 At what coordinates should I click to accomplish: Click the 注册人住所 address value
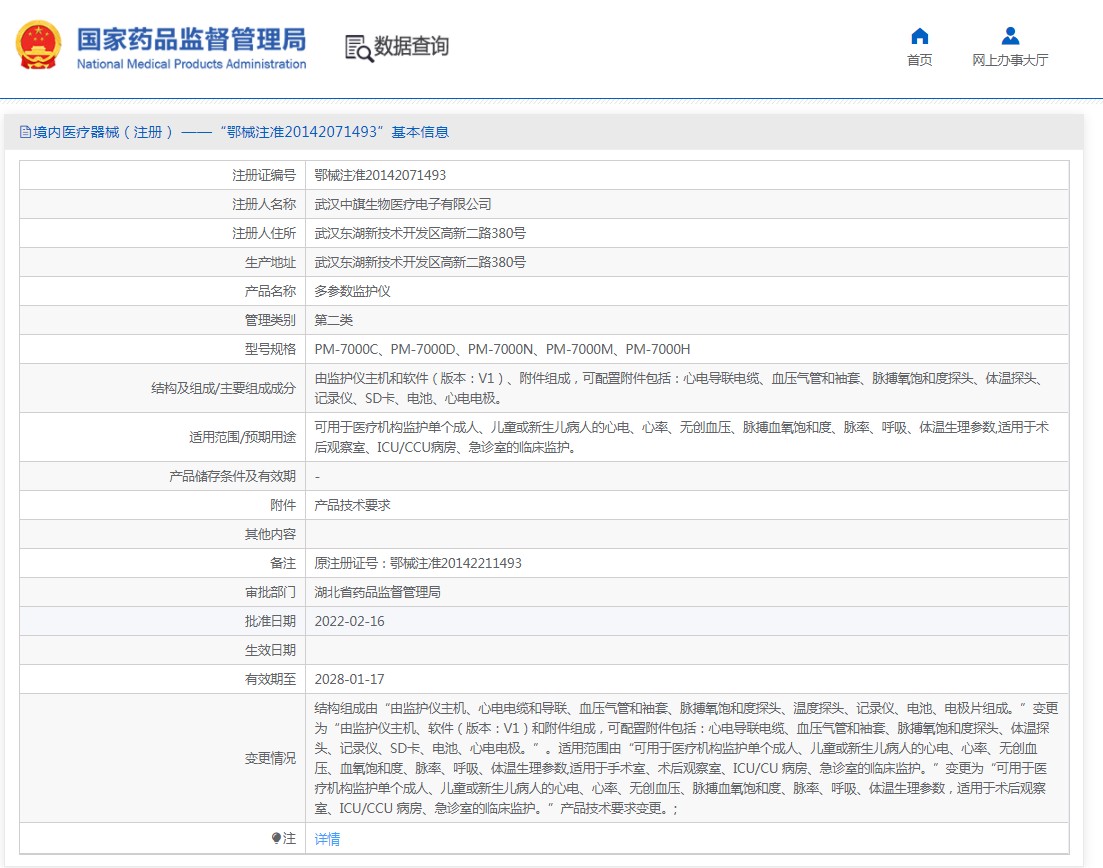tap(420, 233)
